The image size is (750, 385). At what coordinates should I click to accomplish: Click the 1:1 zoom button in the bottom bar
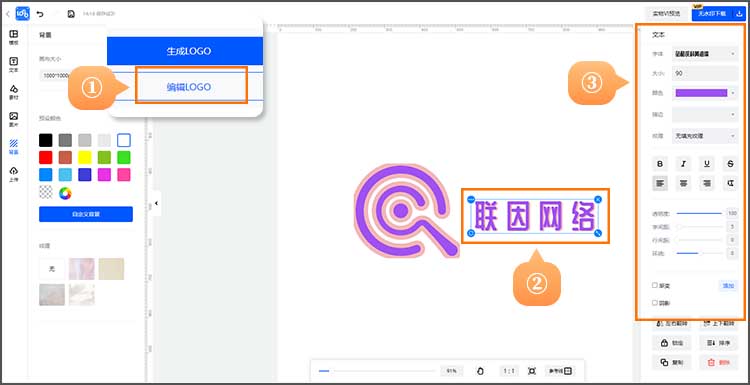point(509,371)
